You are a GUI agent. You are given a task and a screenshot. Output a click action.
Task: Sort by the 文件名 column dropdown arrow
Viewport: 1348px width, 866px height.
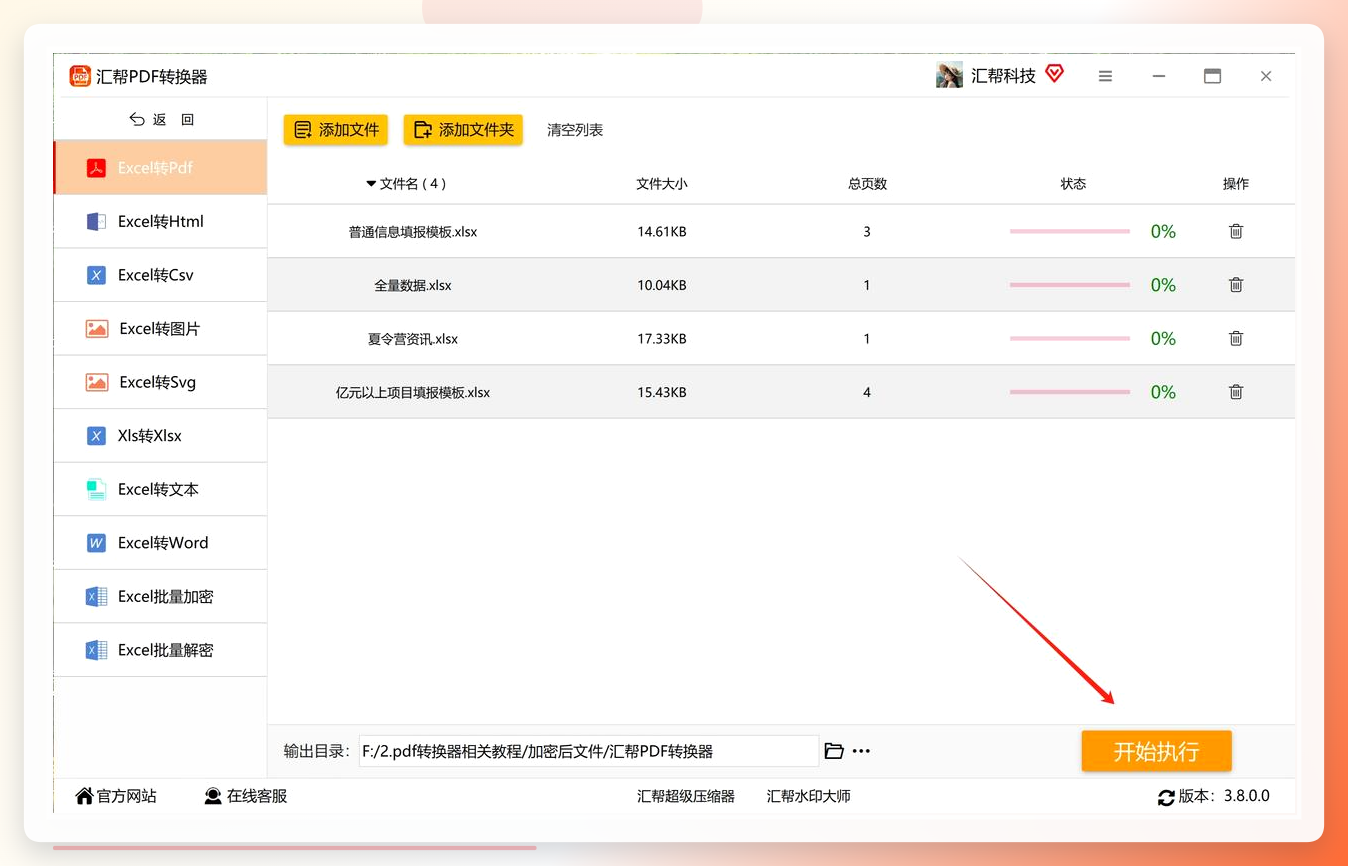point(371,184)
